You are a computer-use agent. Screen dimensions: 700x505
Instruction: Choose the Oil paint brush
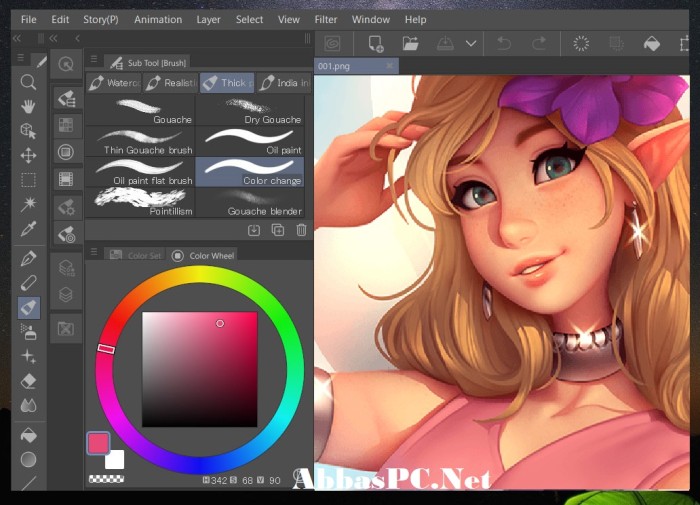coord(250,142)
